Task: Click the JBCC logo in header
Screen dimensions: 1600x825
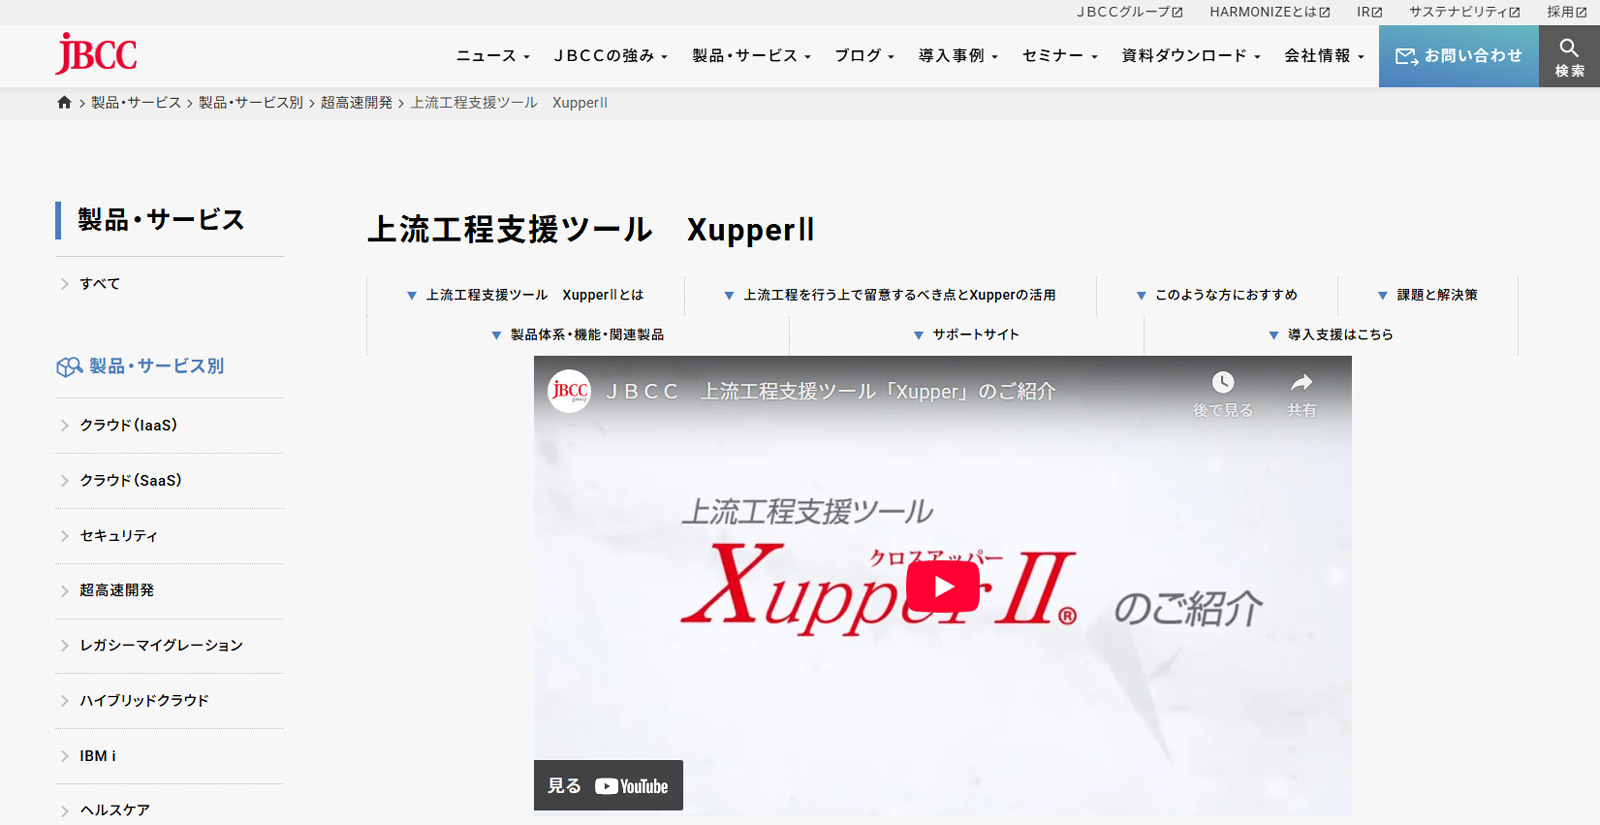Action: 97,54
